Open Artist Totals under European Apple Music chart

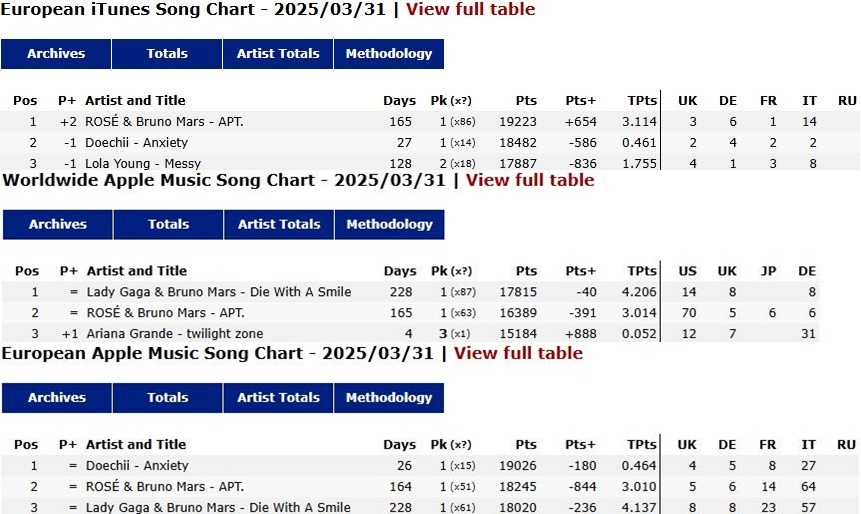pyautogui.click(x=278, y=398)
